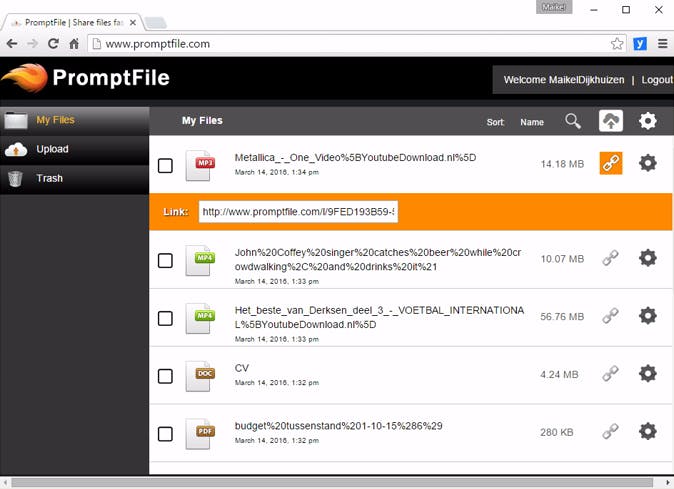
Task: Click the browser home icon
Action: [x=74, y=44]
